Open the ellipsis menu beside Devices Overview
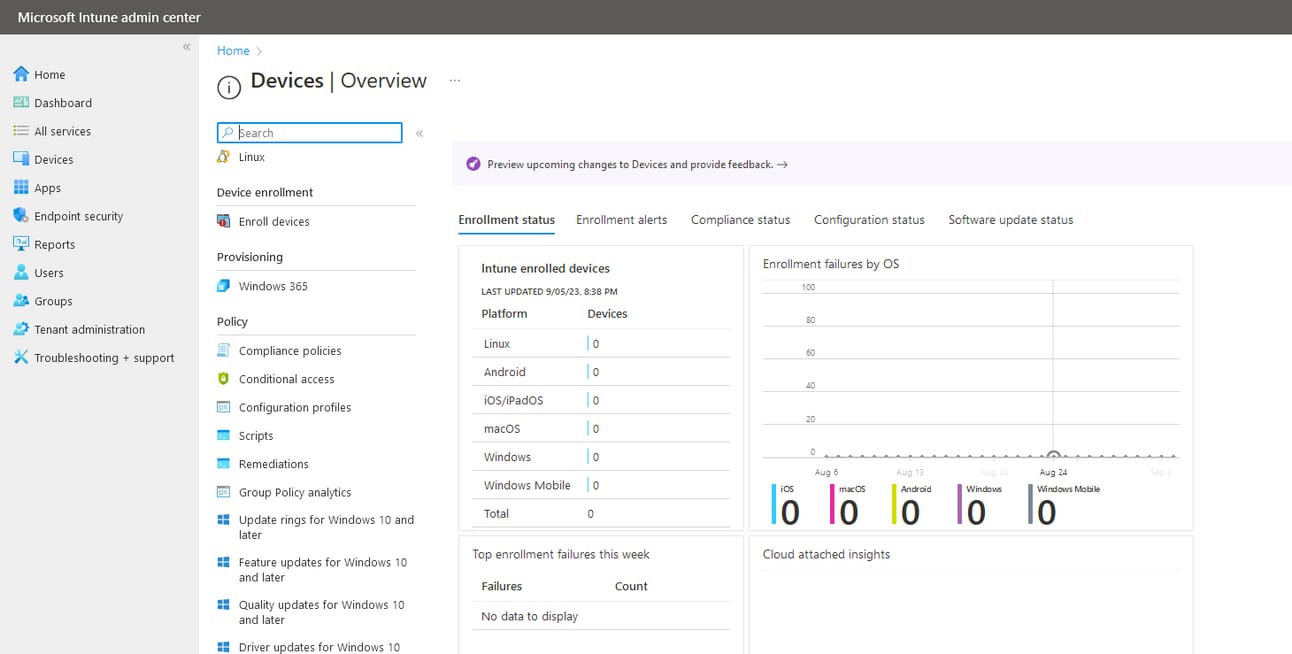 454,81
